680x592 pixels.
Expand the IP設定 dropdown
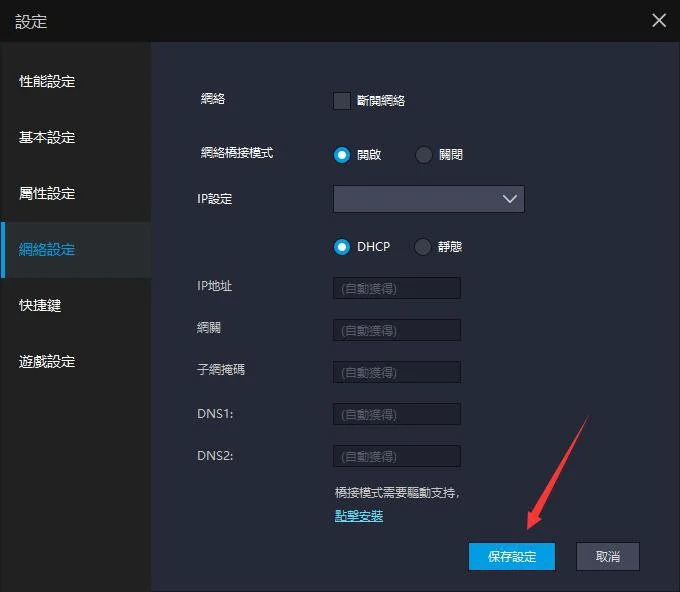click(x=428, y=199)
